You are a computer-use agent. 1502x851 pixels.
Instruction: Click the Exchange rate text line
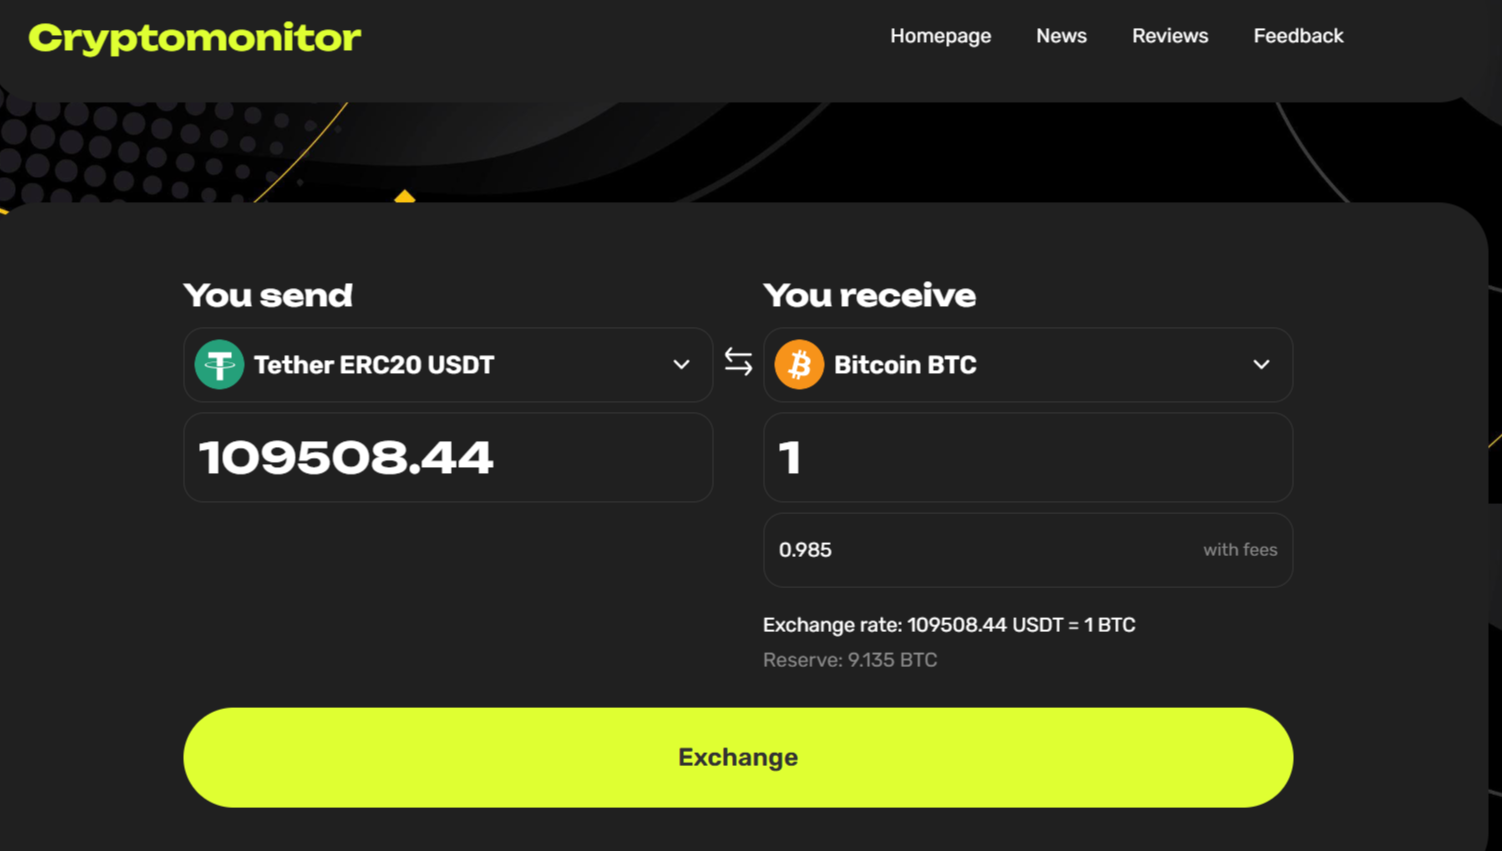949,625
